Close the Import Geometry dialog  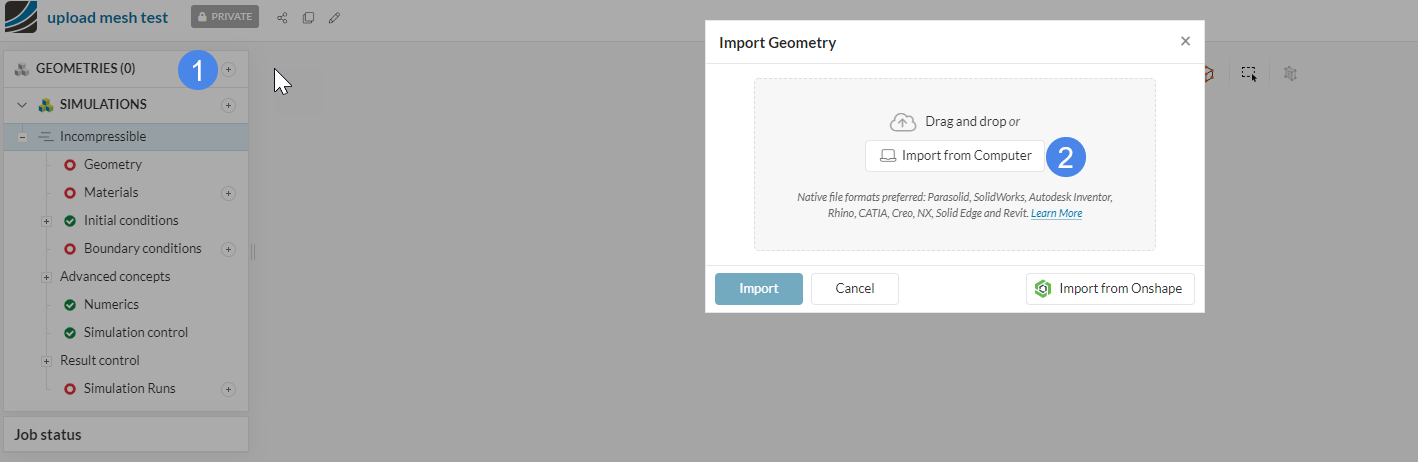point(1185,41)
